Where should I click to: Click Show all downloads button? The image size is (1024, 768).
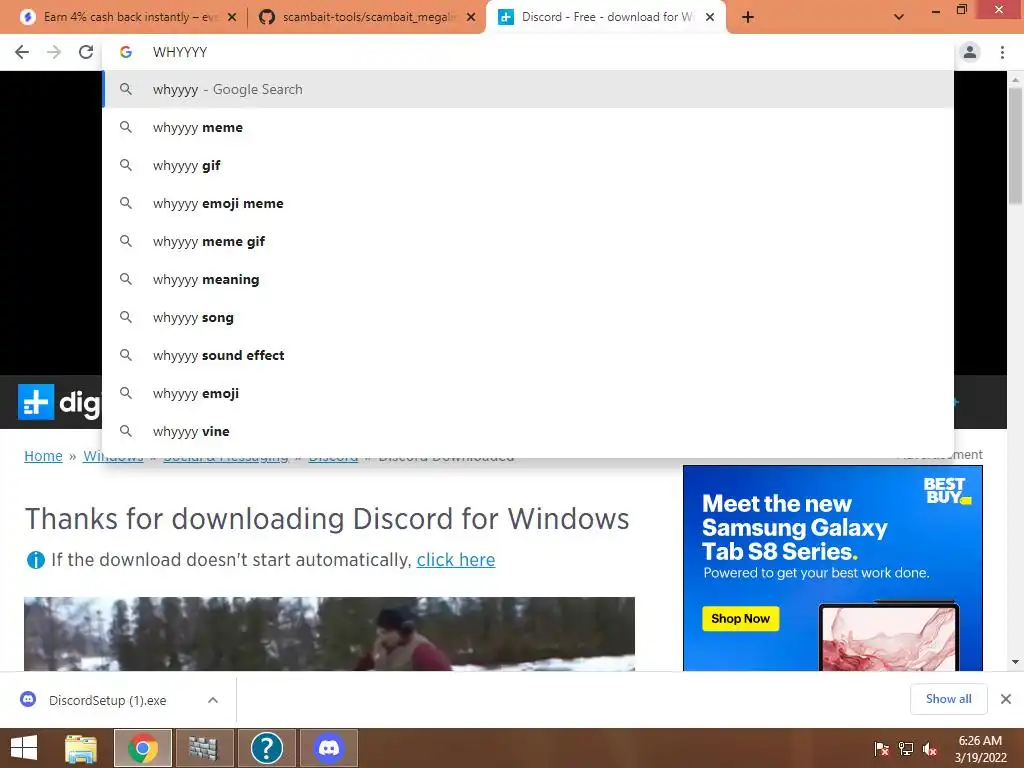(x=948, y=699)
